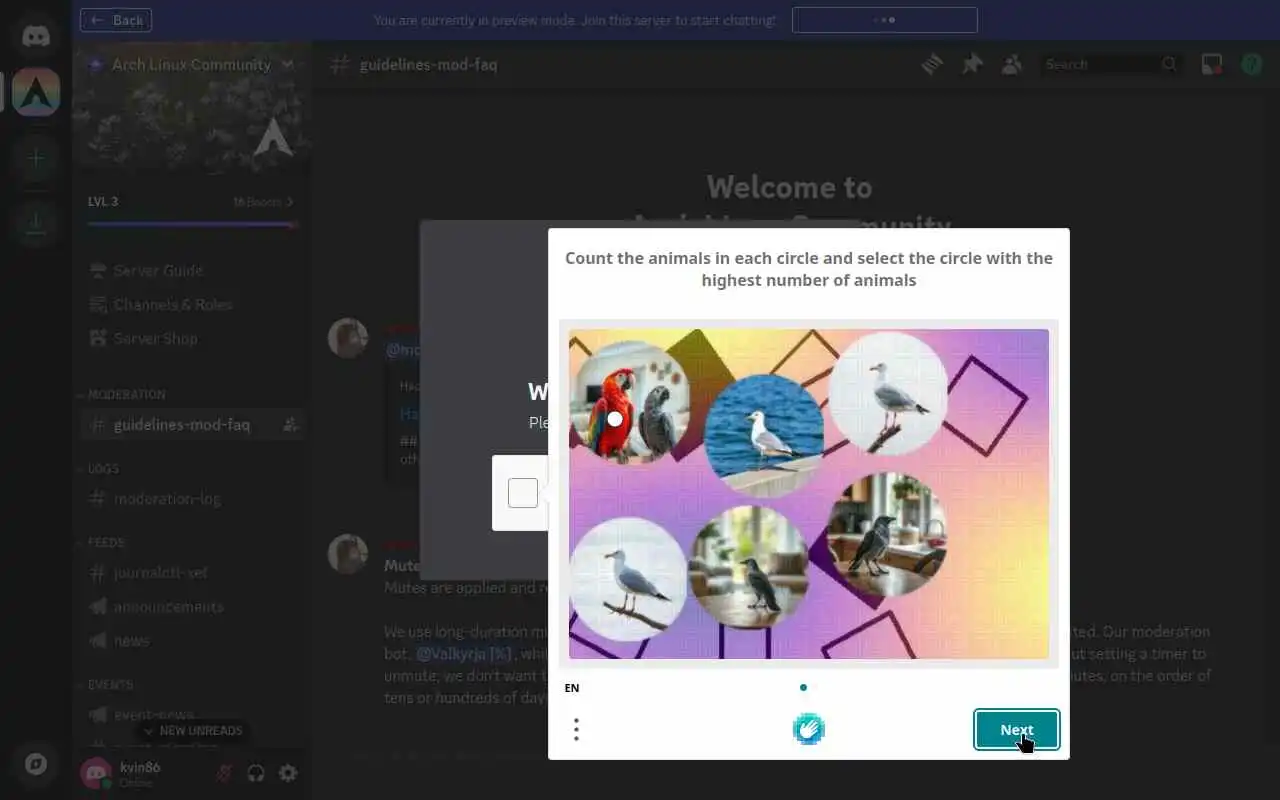Open the hash icon beside guidelines-mod-faq title
Viewport: 1280px width, 800px height.
point(340,64)
